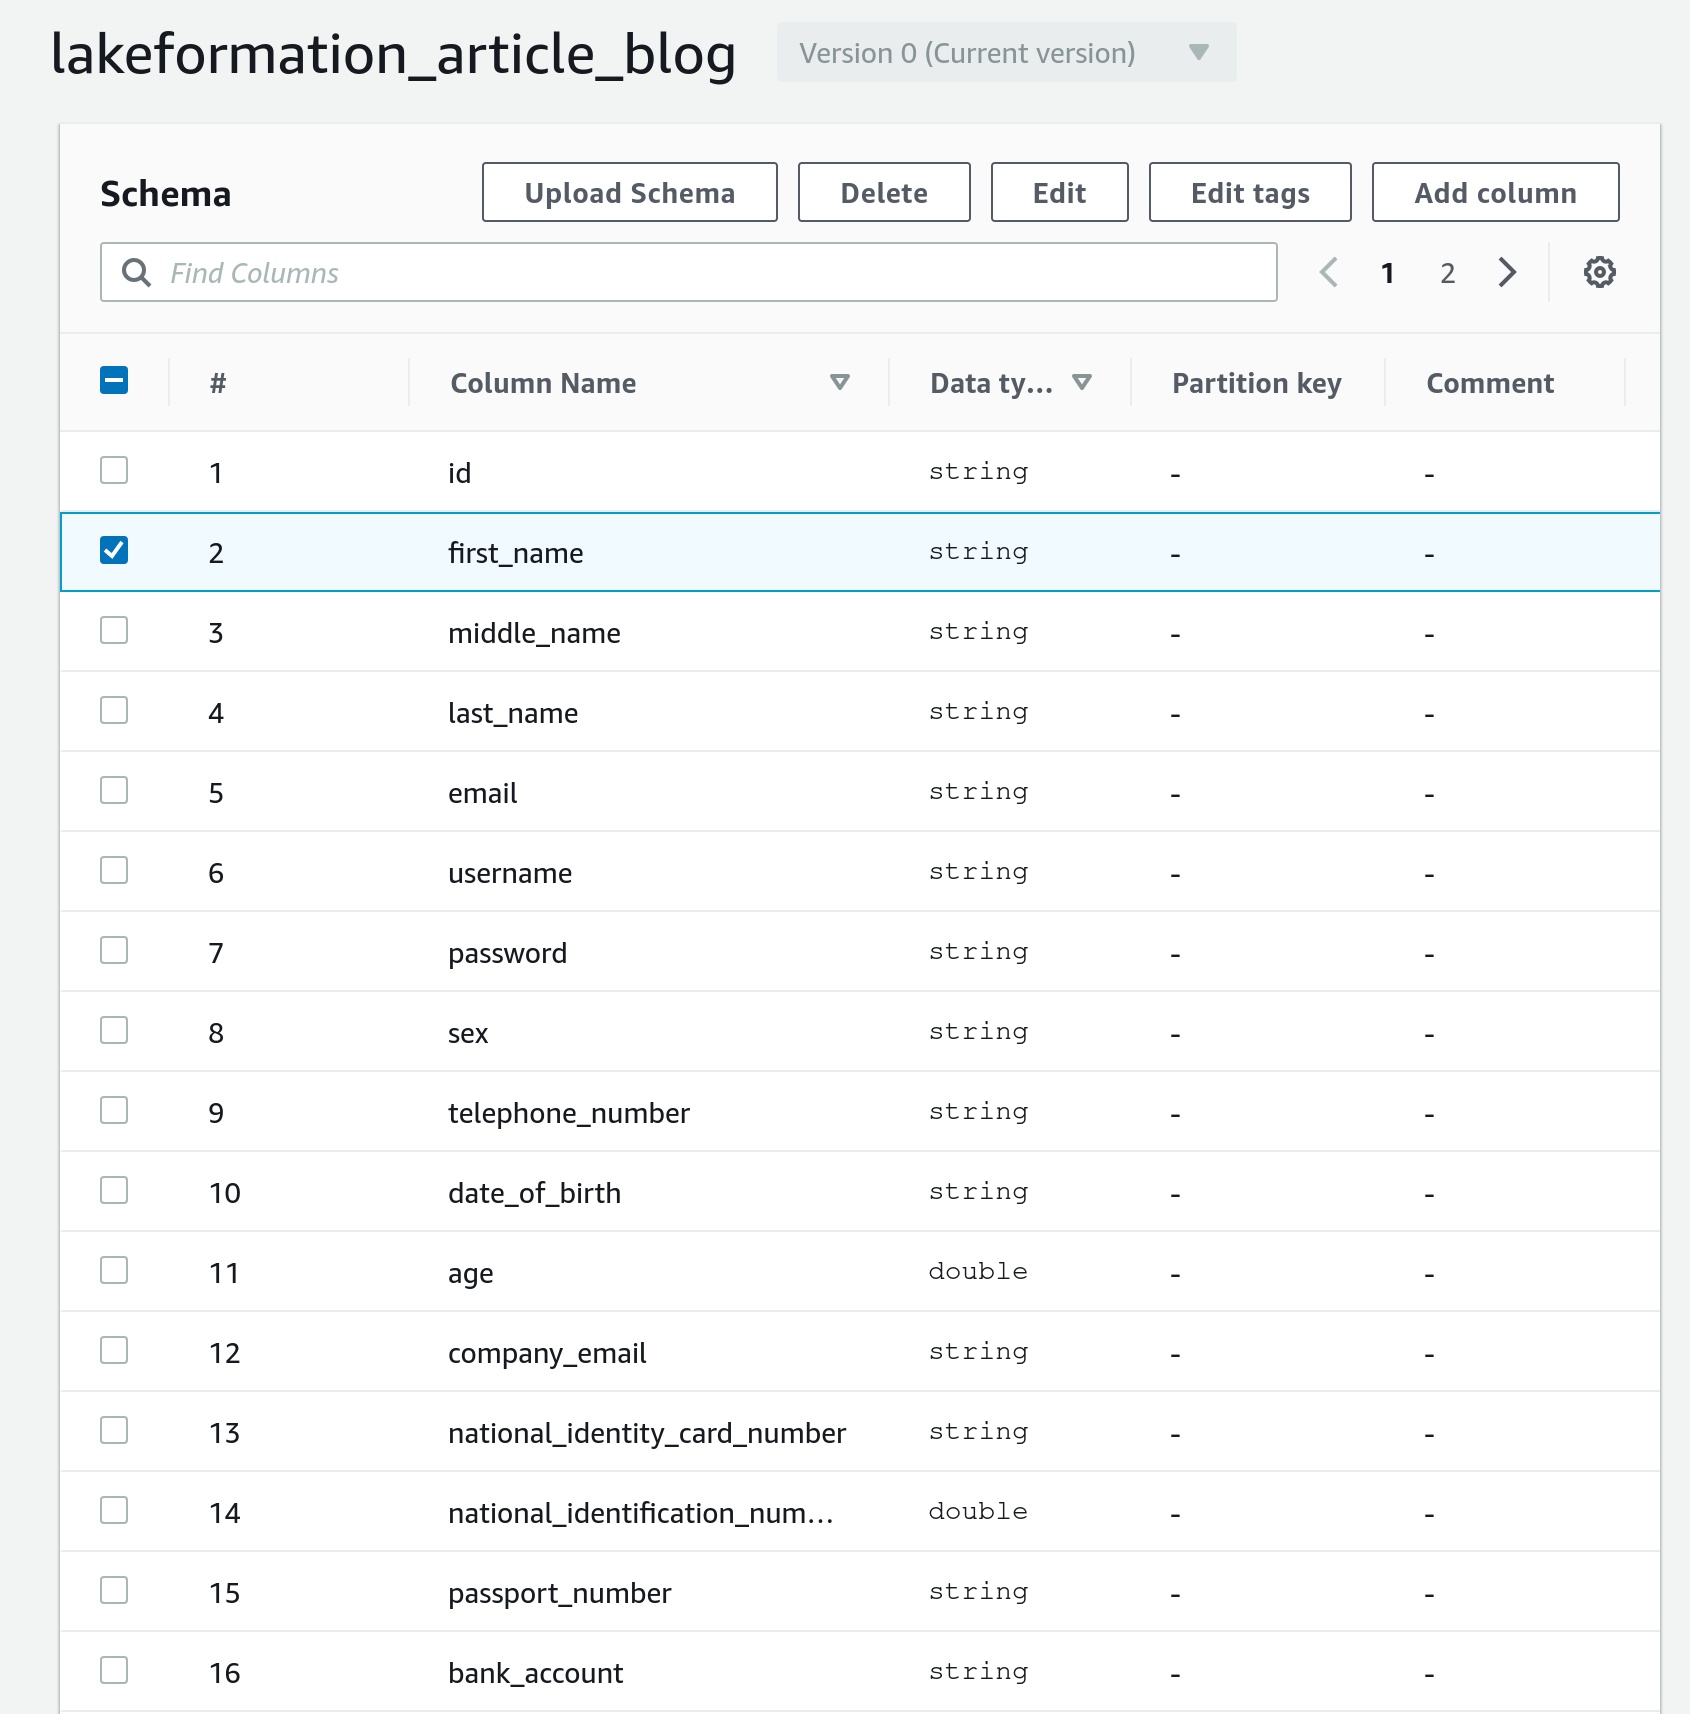Click the company_email name cell
The height and width of the screenshot is (1714, 1690).
(x=547, y=1353)
